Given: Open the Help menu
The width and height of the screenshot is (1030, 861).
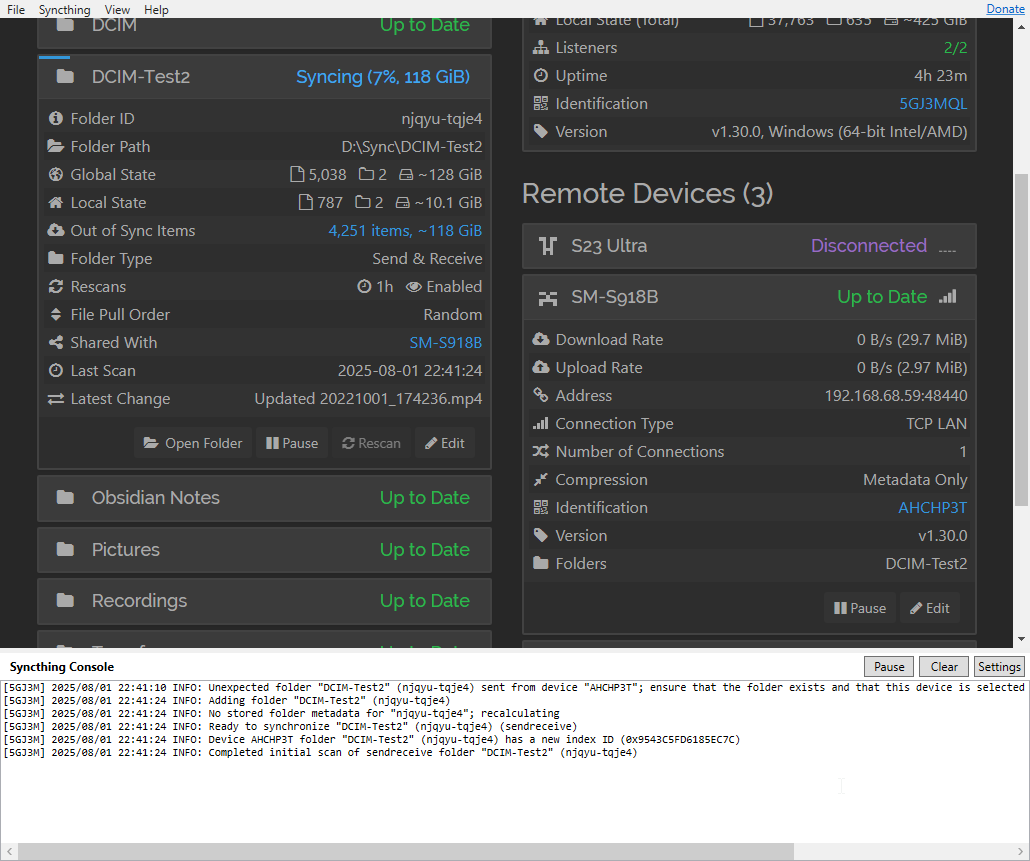Looking at the screenshot, I should click(x=156, y=9).
